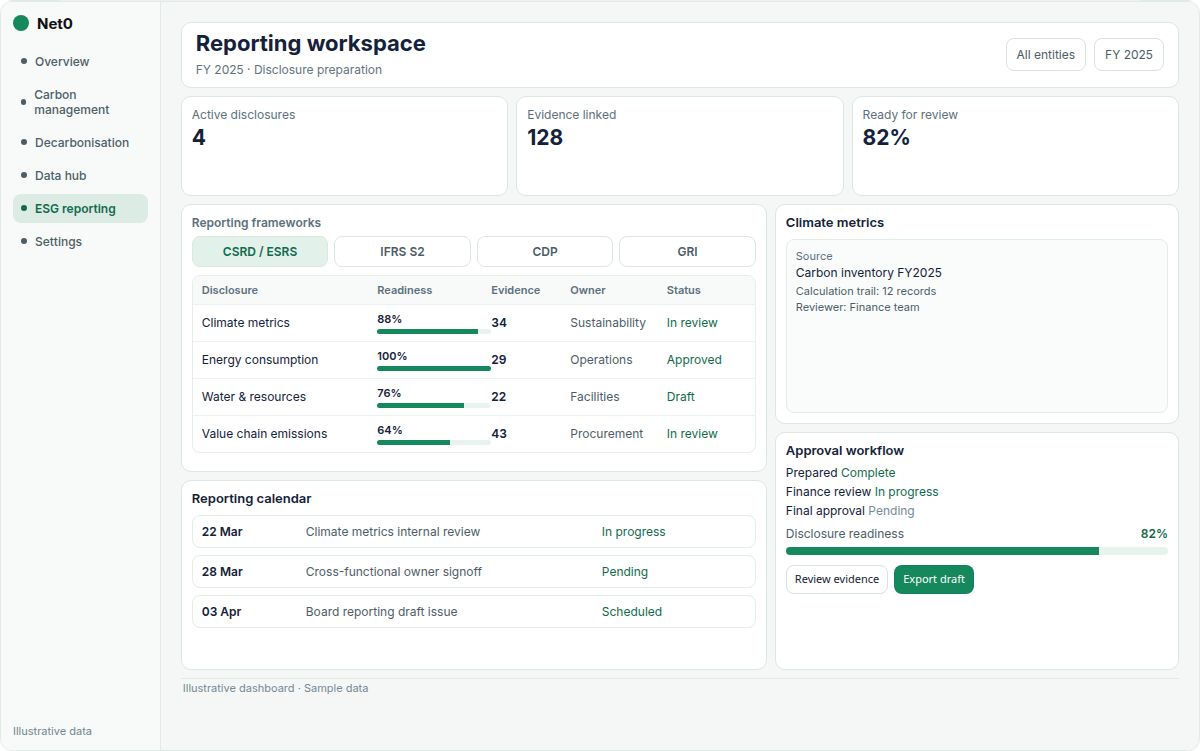Viewport: 1200px width, 751px height.
Task: Click the Climate metrics readiness bar
Action: 434,331
